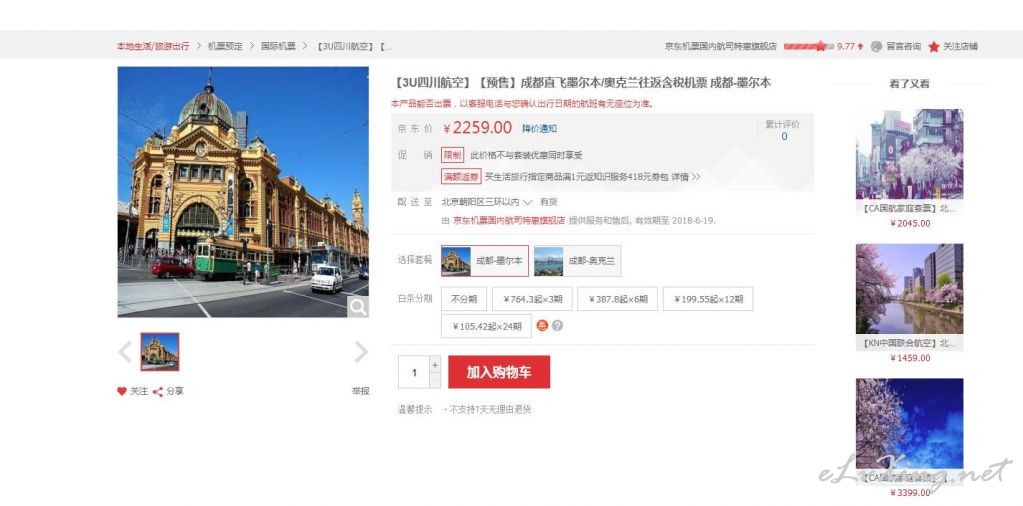This screenshot has height=506, width=1023.
Task: Open 本地生活/旅游出行 breadcrumb
Action: 153,46
